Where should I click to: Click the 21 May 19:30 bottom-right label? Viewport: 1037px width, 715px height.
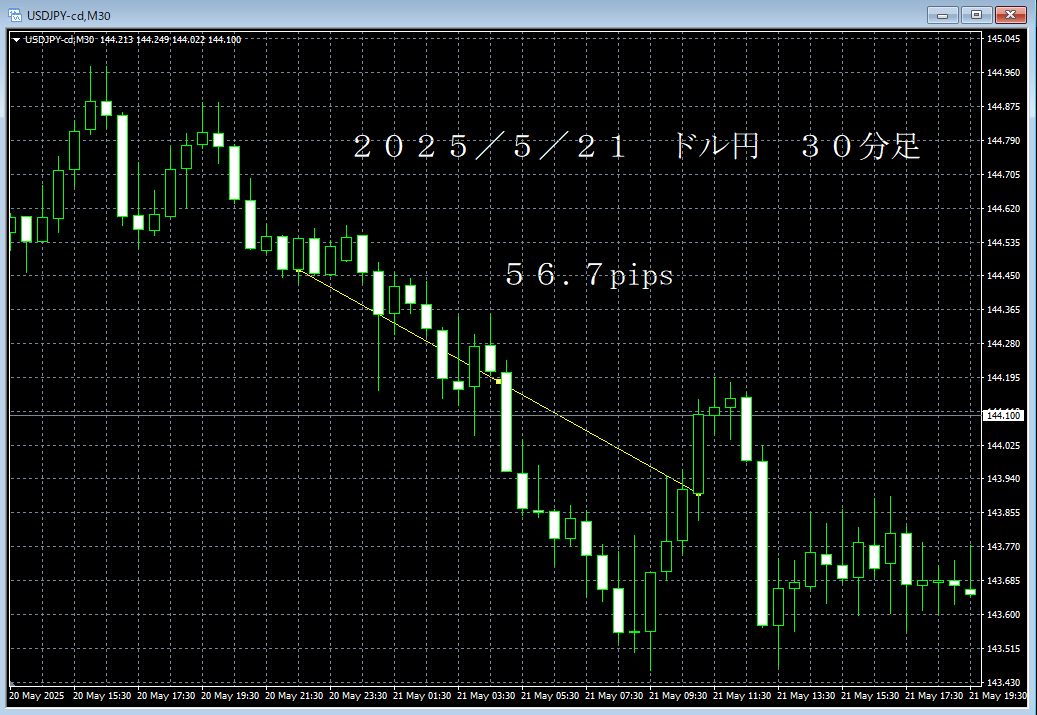(1000, 693)
